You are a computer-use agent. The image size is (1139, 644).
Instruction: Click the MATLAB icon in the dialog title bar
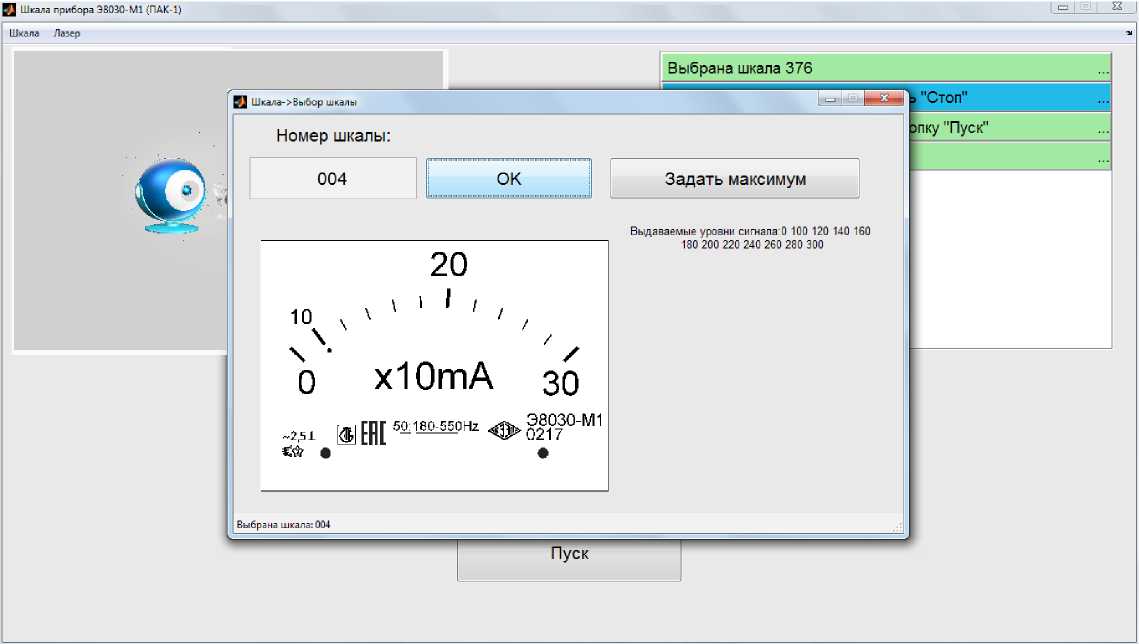tap(240, 101)
